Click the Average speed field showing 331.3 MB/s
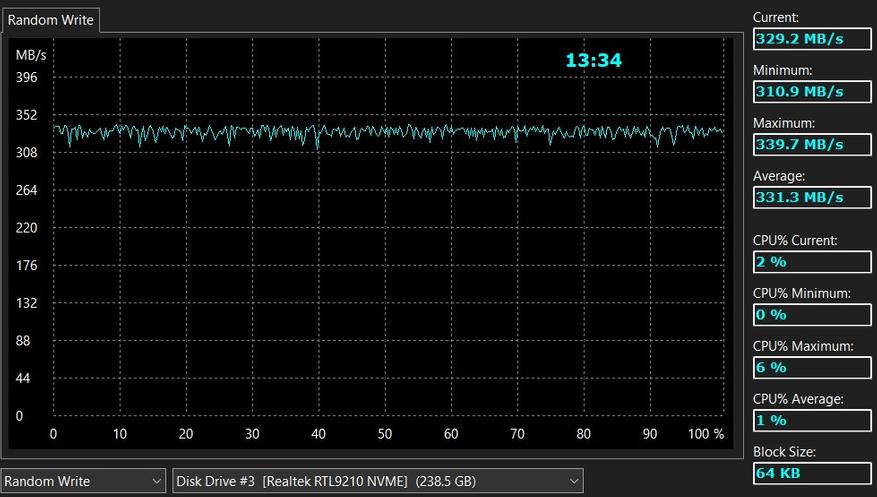This screenshot has width=877, height=497. [x=811, y=198]
